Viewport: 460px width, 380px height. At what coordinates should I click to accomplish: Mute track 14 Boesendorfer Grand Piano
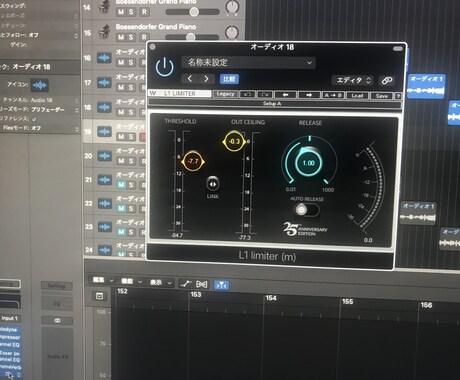click(x=121, y=12)
